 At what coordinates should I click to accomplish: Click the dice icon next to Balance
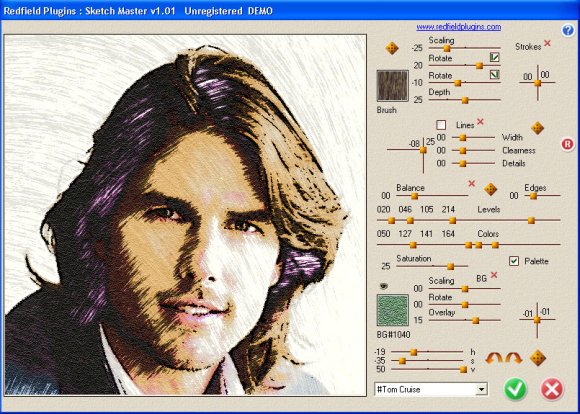tap(490, 189)
